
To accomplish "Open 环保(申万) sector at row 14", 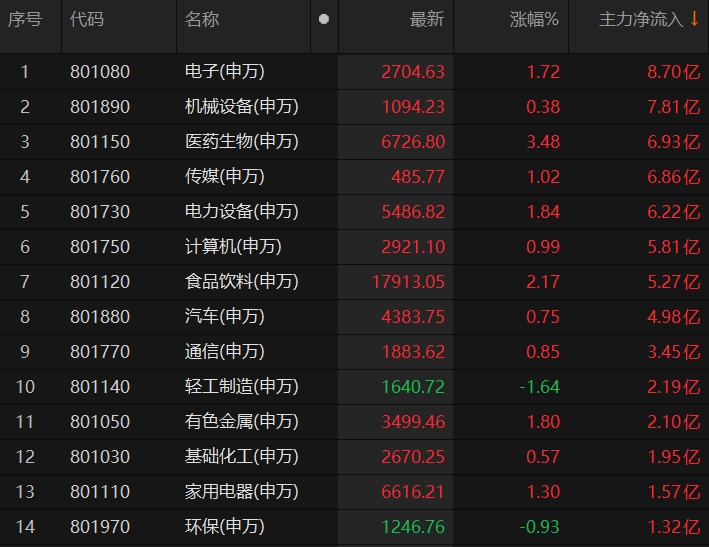I will (225, 527).
